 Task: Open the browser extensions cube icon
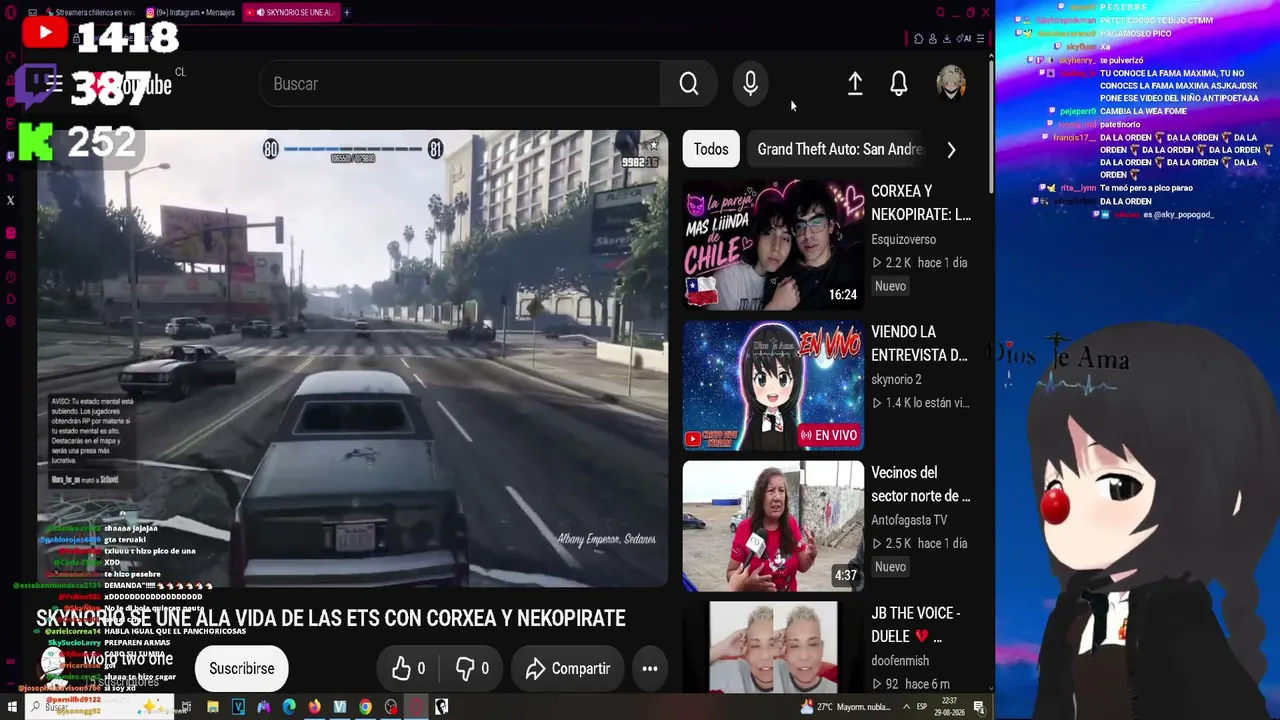(919, 39)
